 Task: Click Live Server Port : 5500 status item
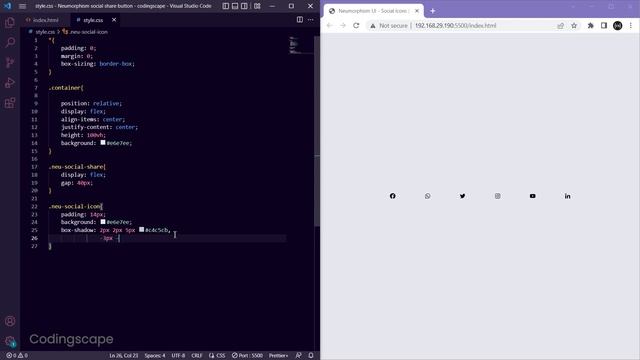pyautogui.click(x=247, y=356)
